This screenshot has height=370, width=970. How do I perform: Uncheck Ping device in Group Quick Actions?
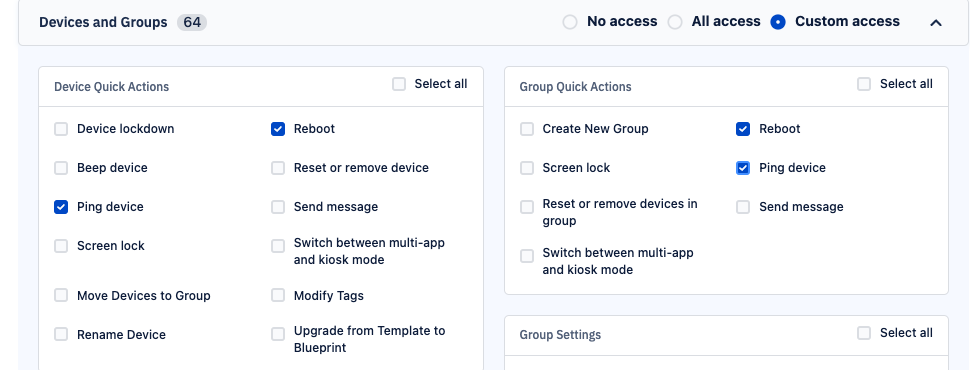[x=743, y=168]
